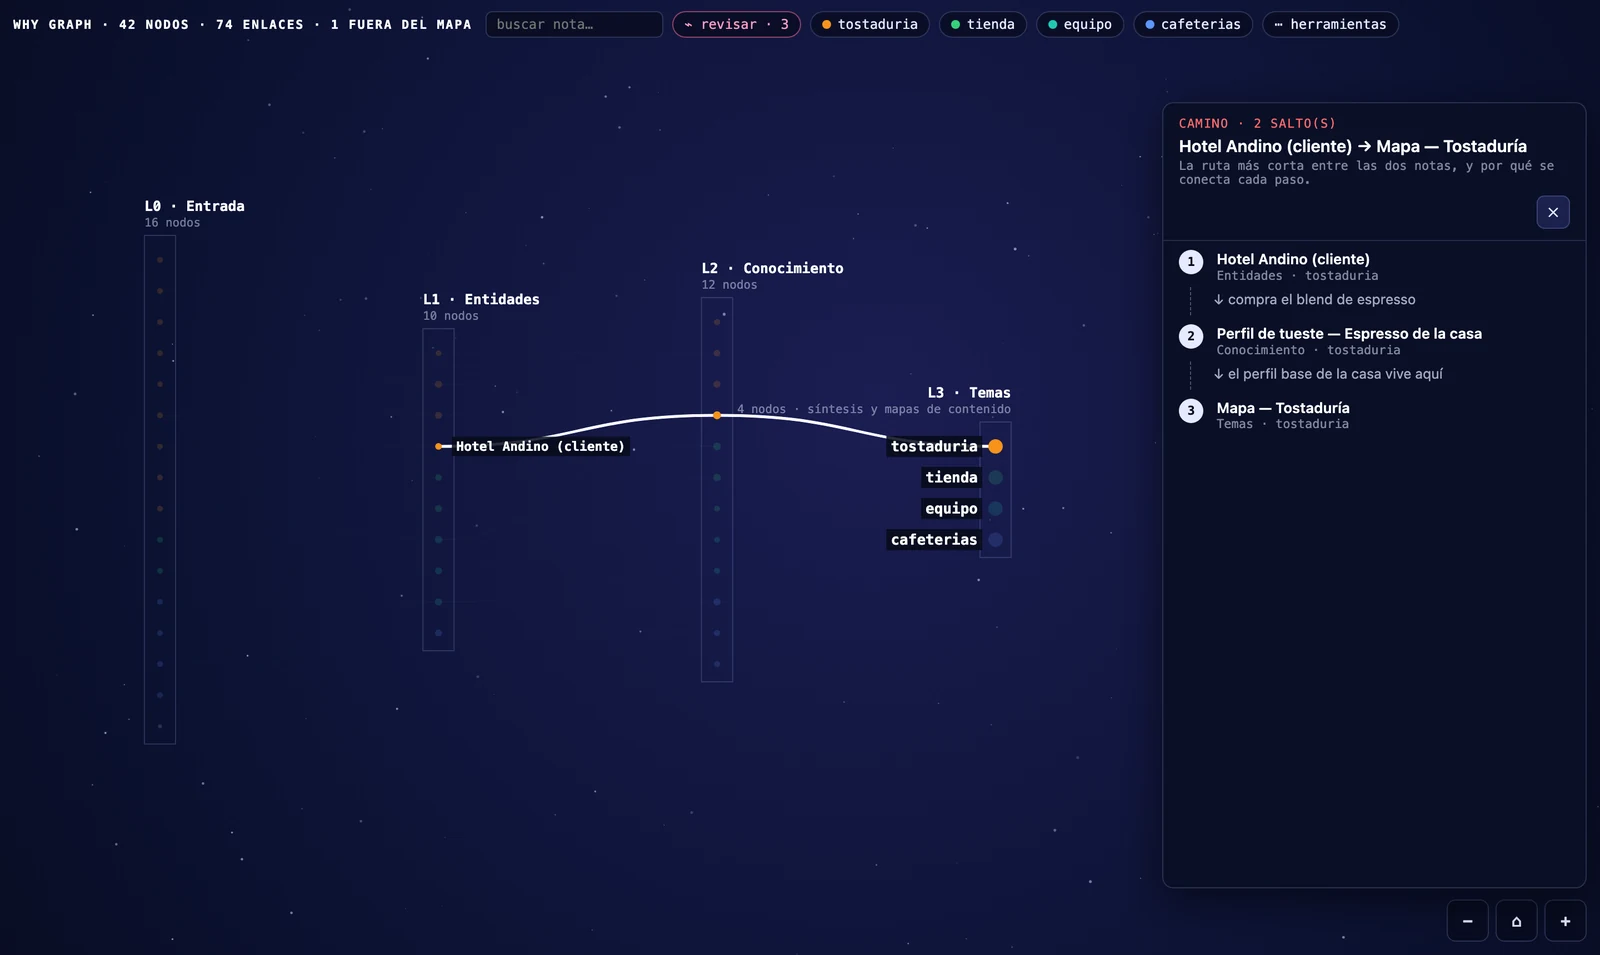1600x955 pixels.
Task: Click the highlighted L2 node on path
Action: pos(717,415)
